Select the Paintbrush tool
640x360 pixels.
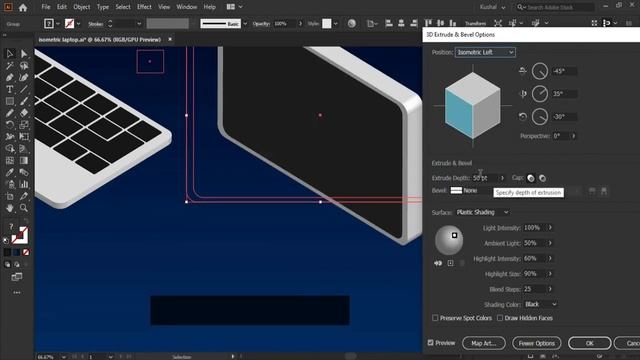tap(24, 101)
